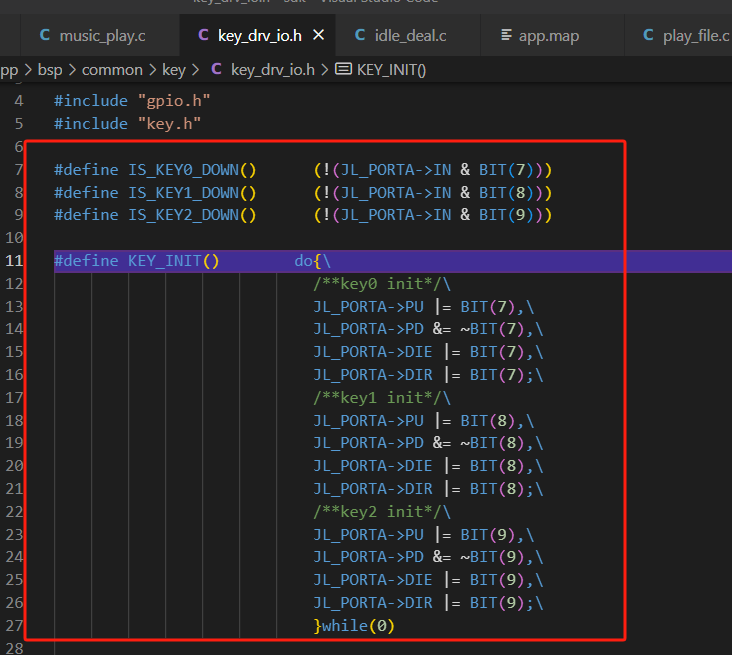The width and height of the screenshot is (732, 655).
Task: Click BIT(9) in IS_KEY2_DOWN definition
Action: click(506, 215)
